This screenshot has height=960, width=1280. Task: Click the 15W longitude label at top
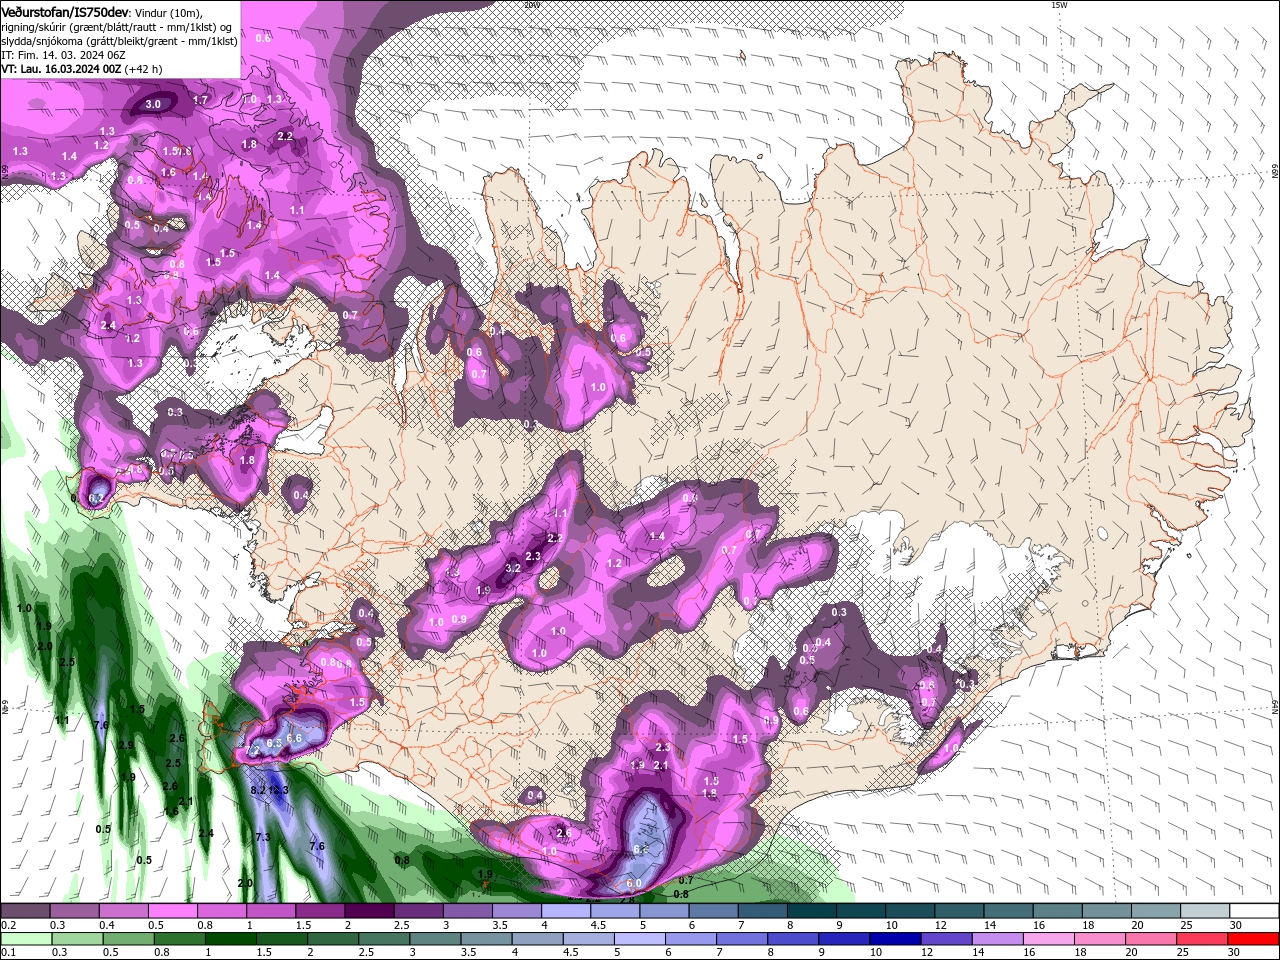(1059, 5)
